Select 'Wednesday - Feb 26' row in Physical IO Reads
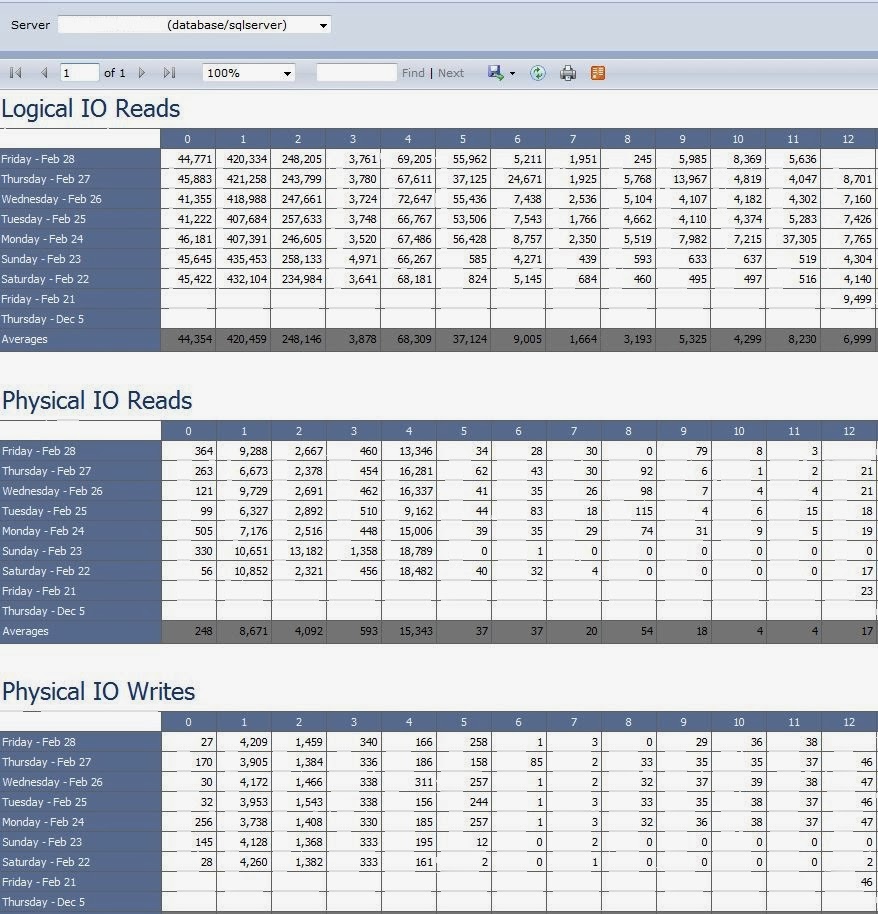 point(80,491)
